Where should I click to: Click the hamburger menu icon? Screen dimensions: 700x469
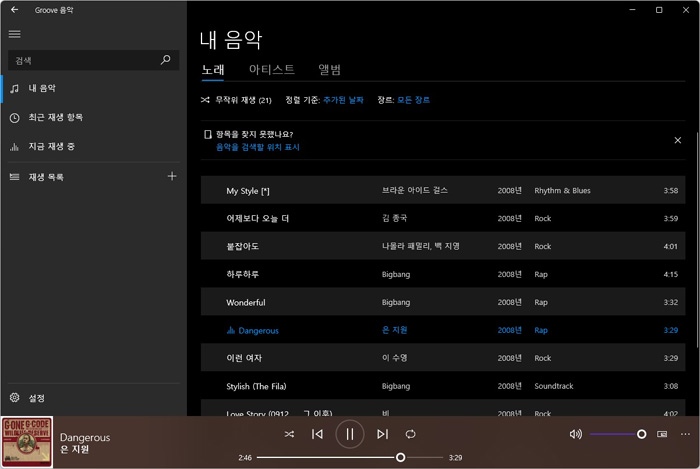click(x=14, y=34)
